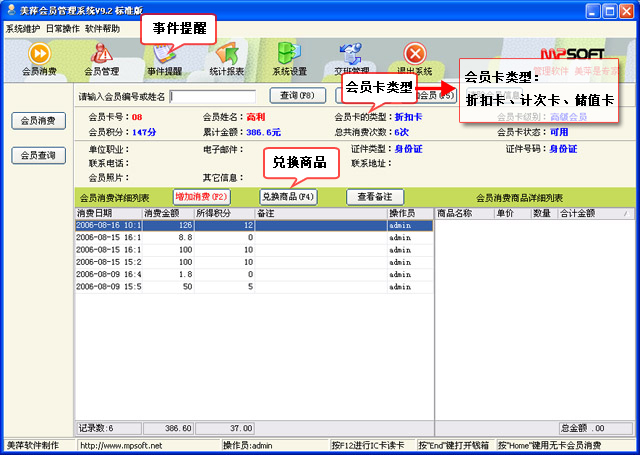Open the 系统维护 menu

[x=23, y=29]
